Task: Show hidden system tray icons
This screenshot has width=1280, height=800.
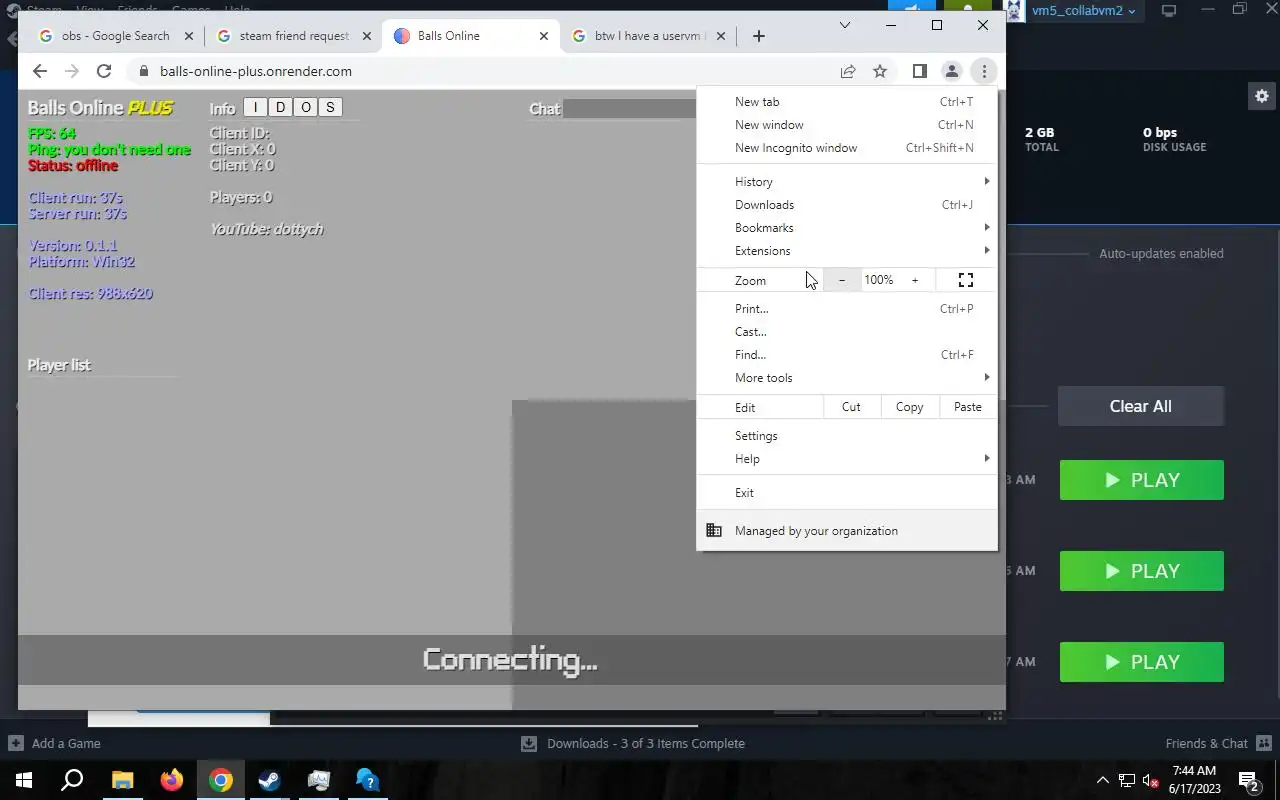Action: [1103, 780]
